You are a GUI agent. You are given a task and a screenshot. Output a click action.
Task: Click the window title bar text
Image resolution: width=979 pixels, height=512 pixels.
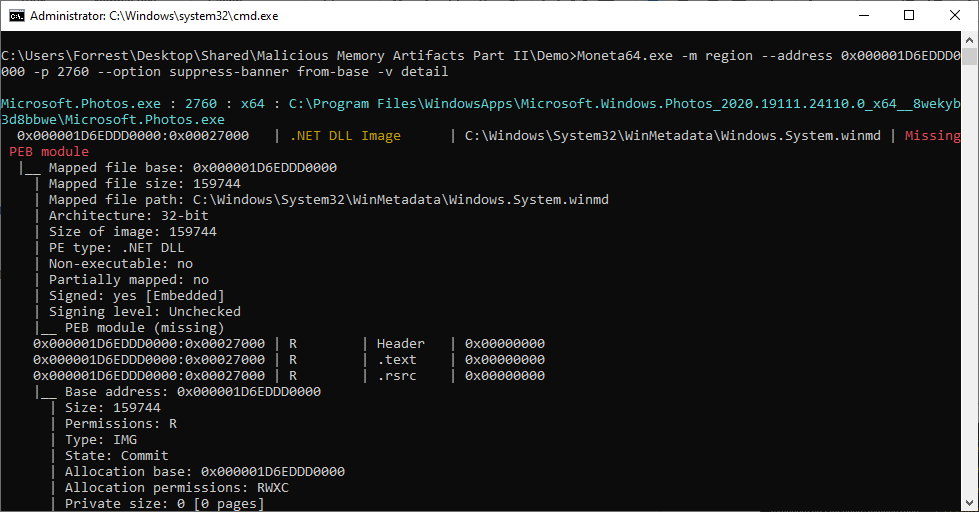click(154, 16)
